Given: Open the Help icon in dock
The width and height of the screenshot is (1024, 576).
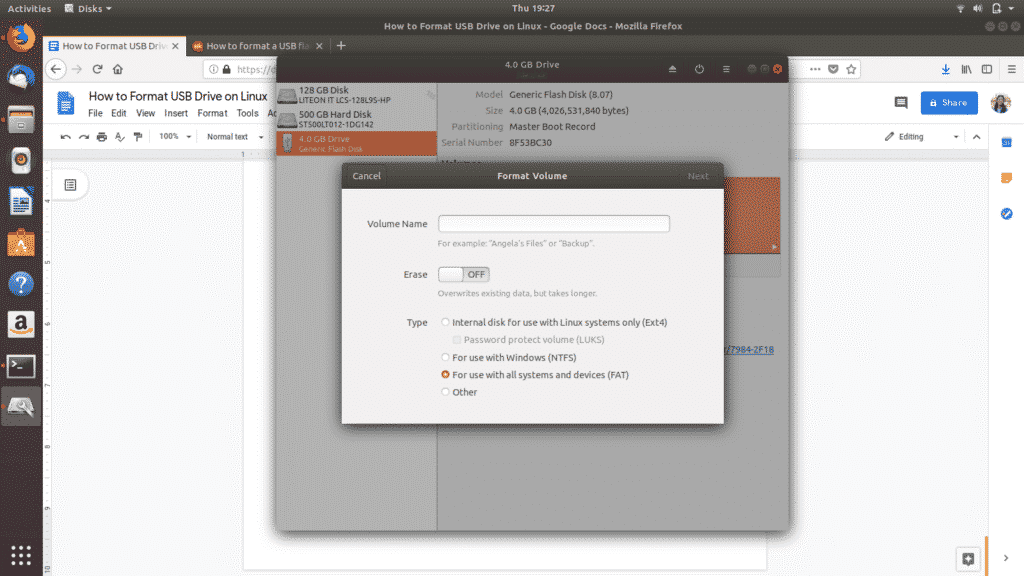Looking at the screenshot, I should pyautogui.click(x=21, y=284).
